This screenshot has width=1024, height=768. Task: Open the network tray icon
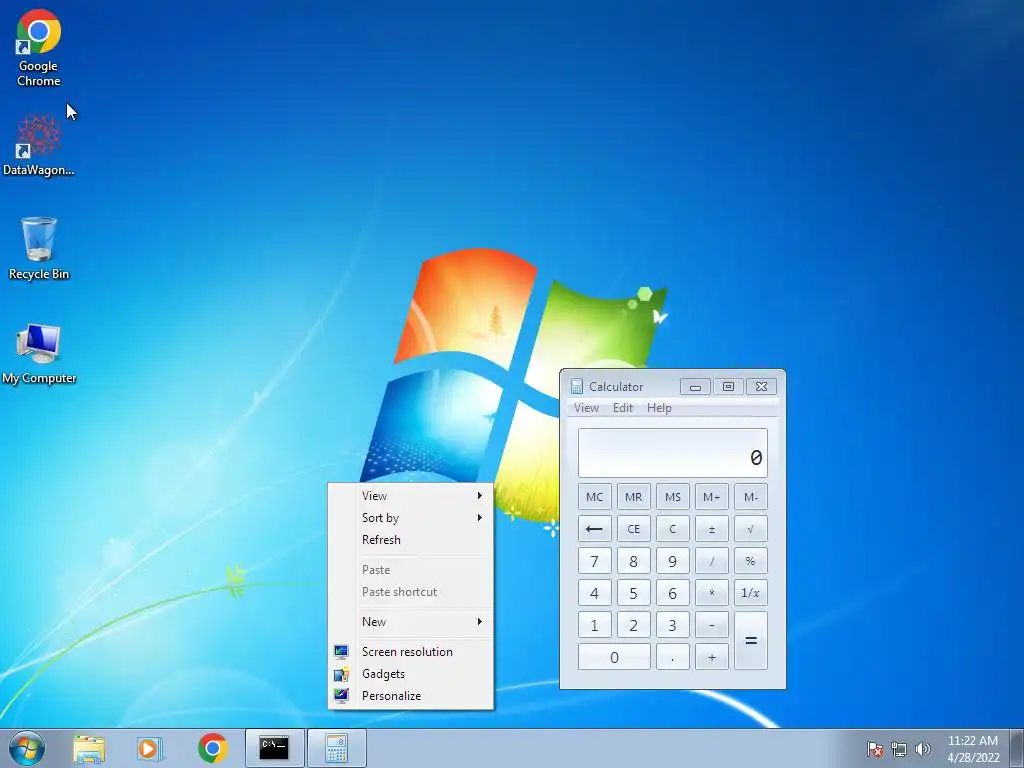[x=899, y=749]
